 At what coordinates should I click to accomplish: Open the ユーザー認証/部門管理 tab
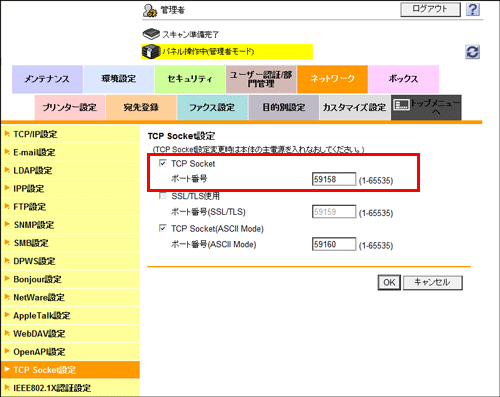[261, 79]
